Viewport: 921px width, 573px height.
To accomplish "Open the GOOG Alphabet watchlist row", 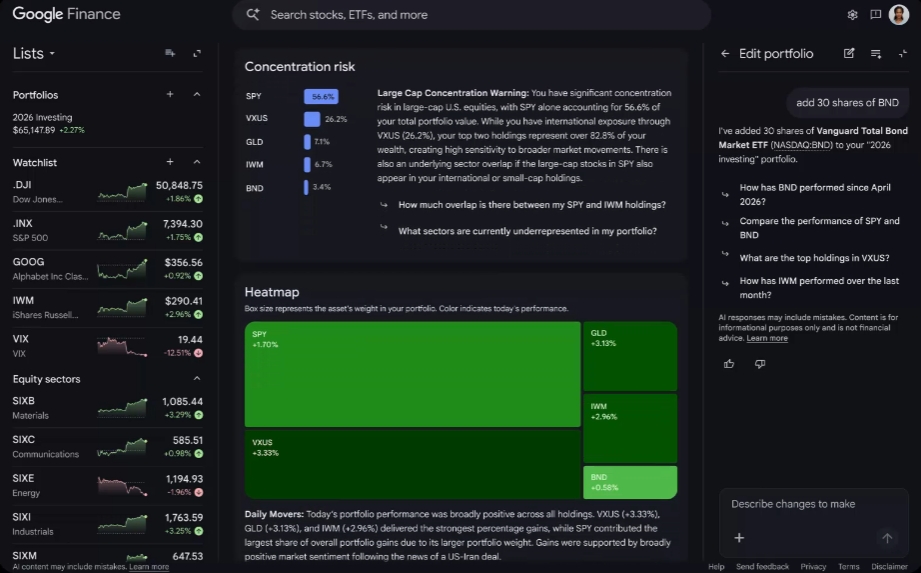I will click(107, 269).
